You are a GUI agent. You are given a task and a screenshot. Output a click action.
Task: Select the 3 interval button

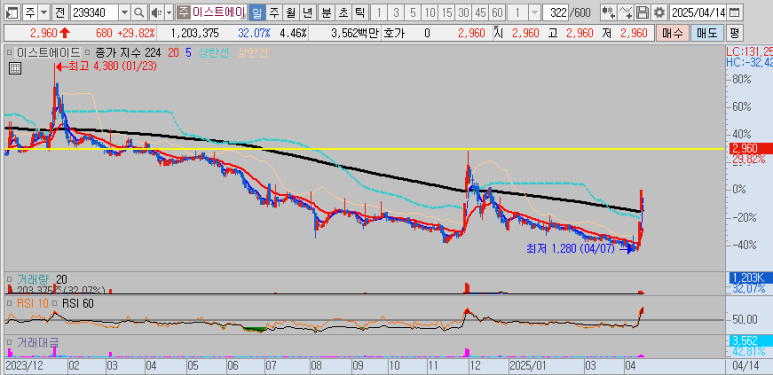pyautogui.click(x=396, y=12)
